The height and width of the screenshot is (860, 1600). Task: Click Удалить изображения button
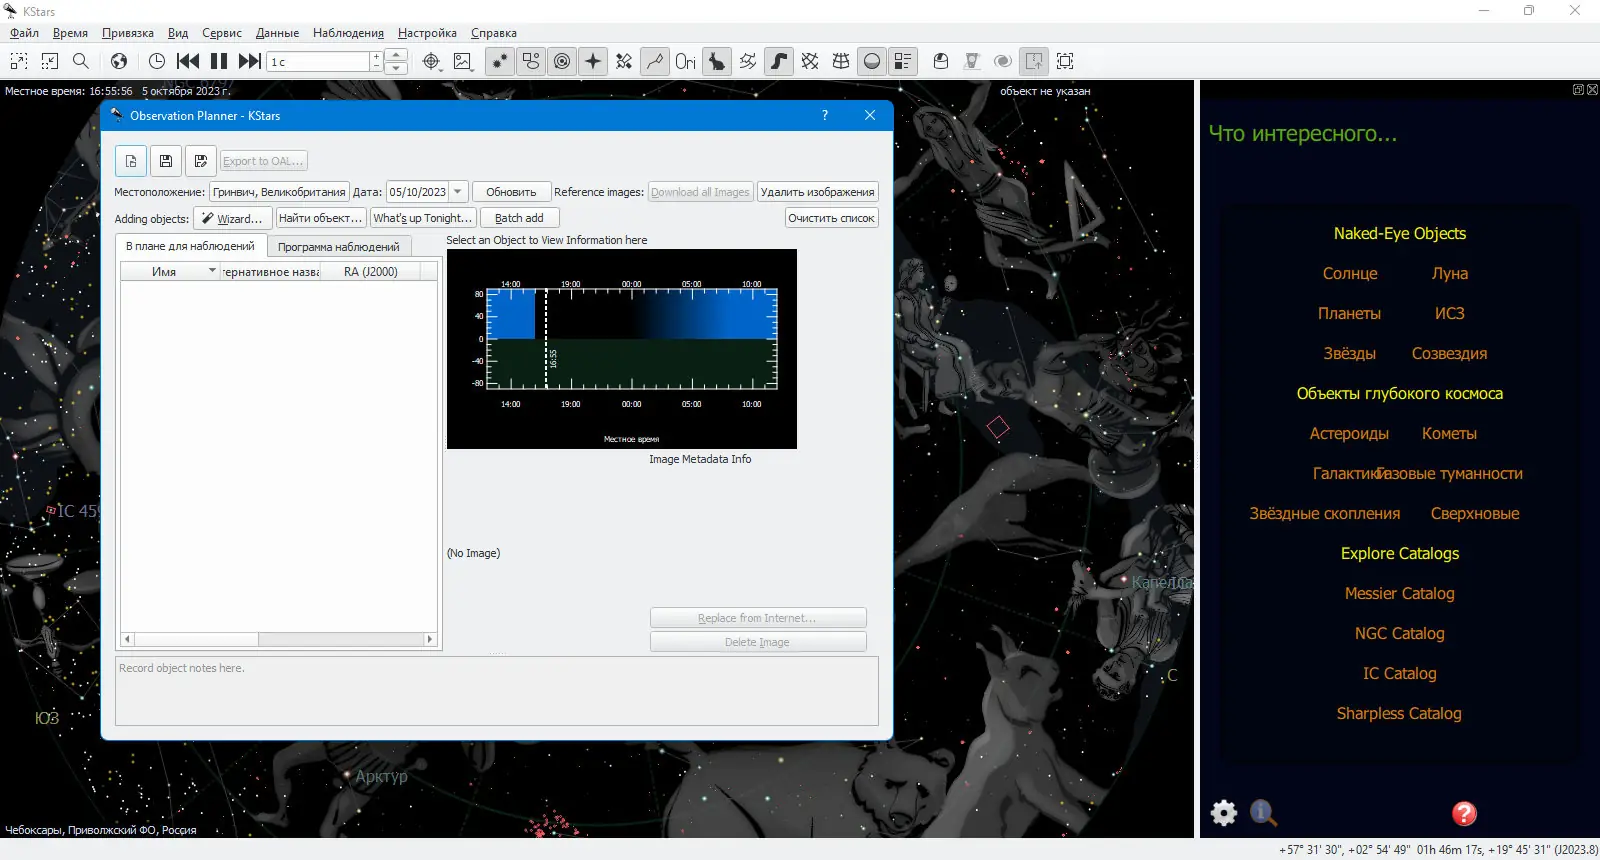tap(818, 192)
